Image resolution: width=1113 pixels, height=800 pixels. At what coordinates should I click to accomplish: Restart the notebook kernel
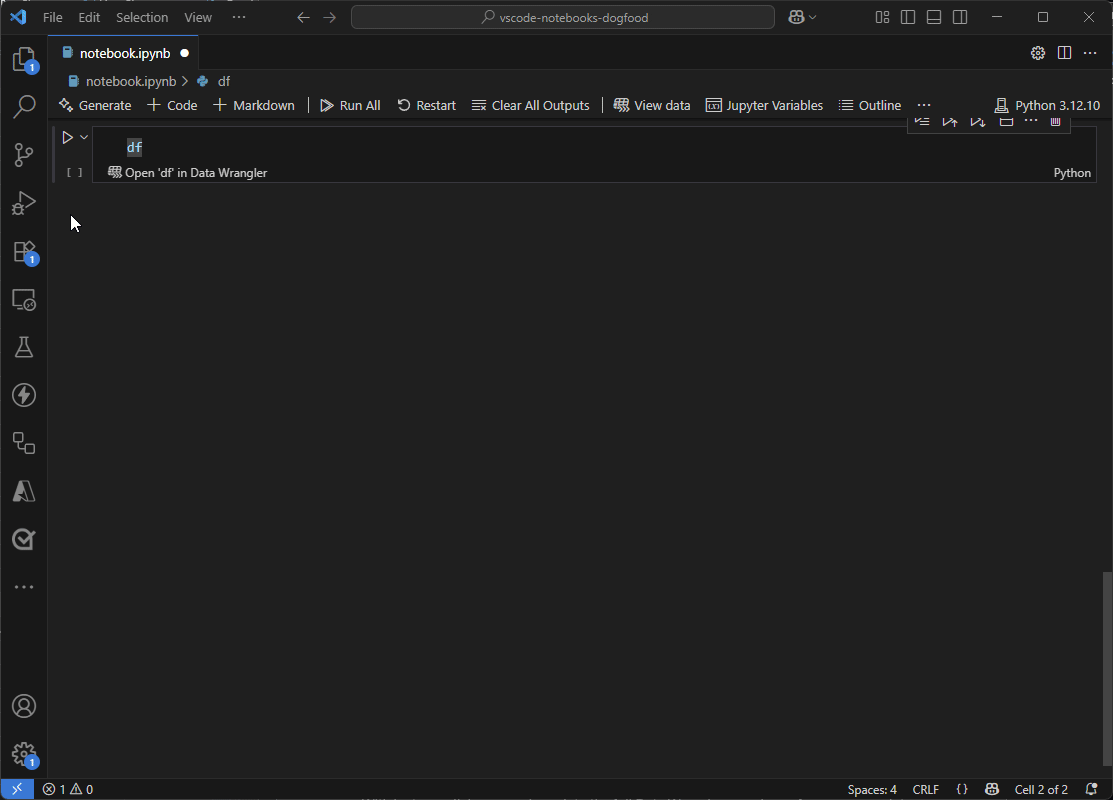coord(427,106)
